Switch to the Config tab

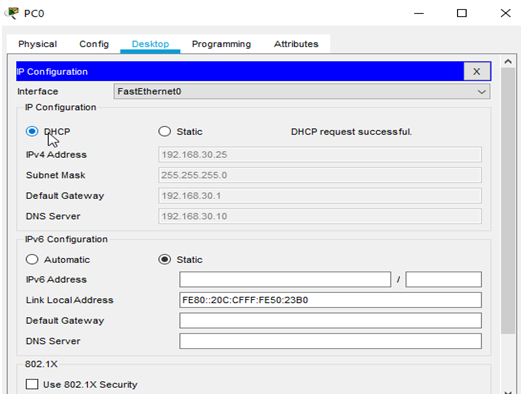tap(94, 44)
